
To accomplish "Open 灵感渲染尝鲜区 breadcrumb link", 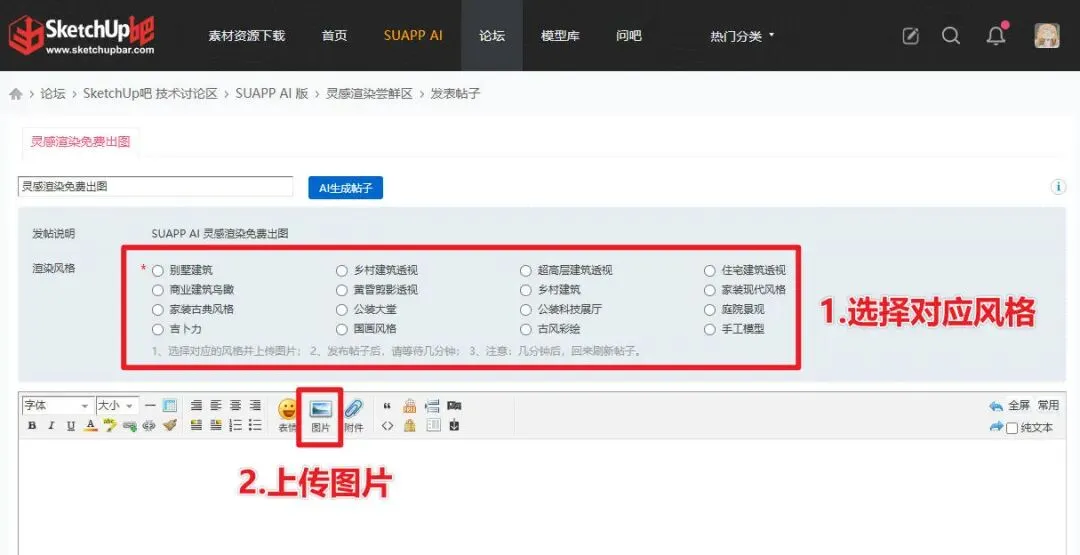I will 369,94.
